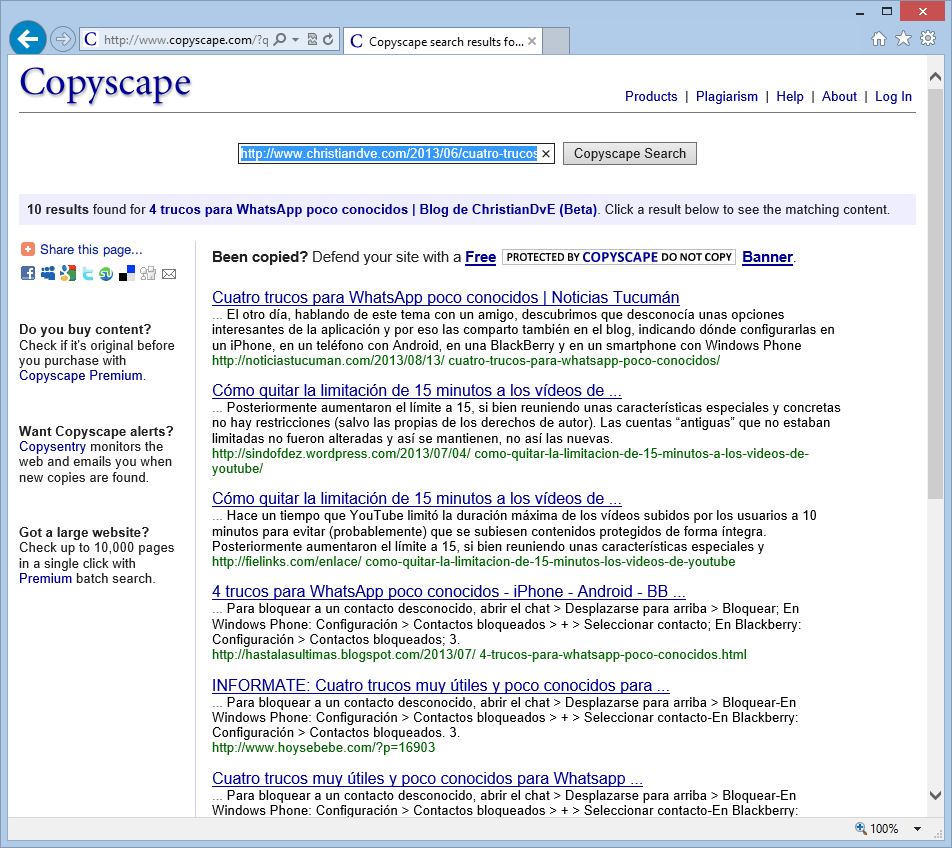The width and height of the screenshot is (952, 848).
Task: Open the '4 trucos para WhatsApp' source page link
Action: 373,209
